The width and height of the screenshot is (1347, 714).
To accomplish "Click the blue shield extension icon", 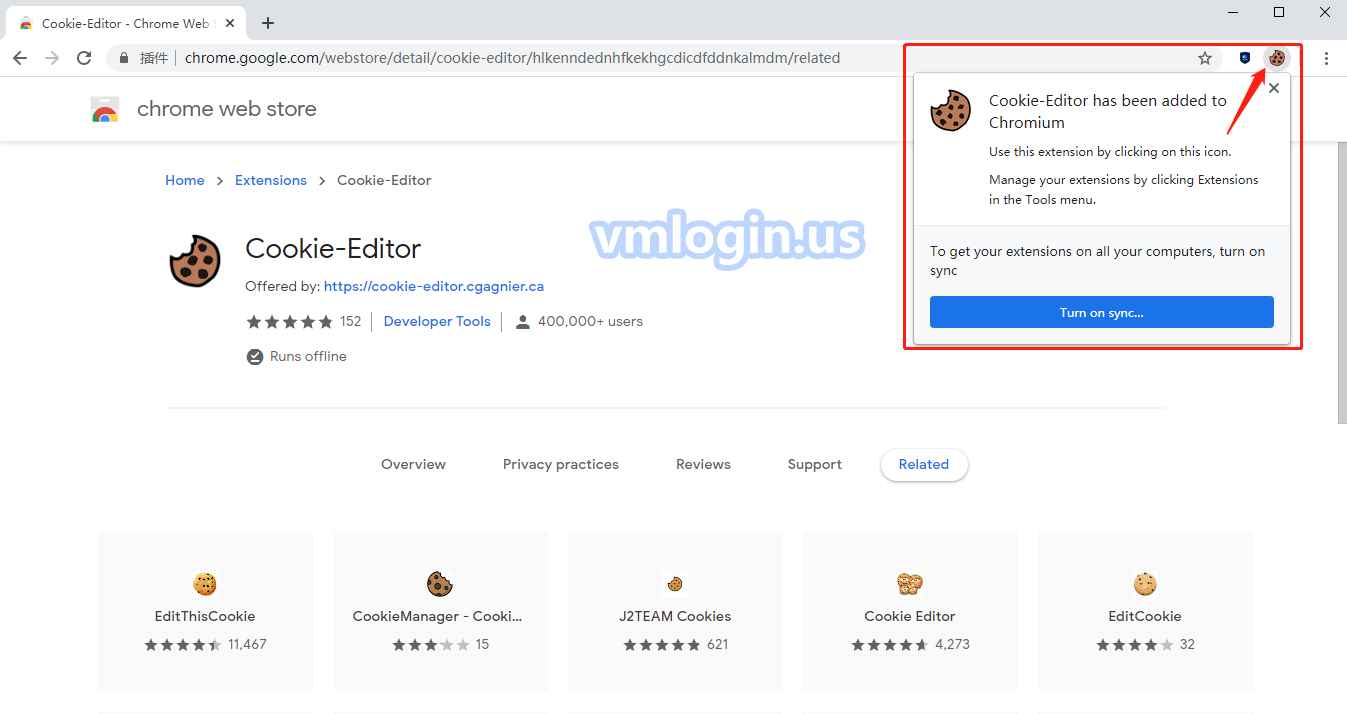I will tap(1245, 58).
